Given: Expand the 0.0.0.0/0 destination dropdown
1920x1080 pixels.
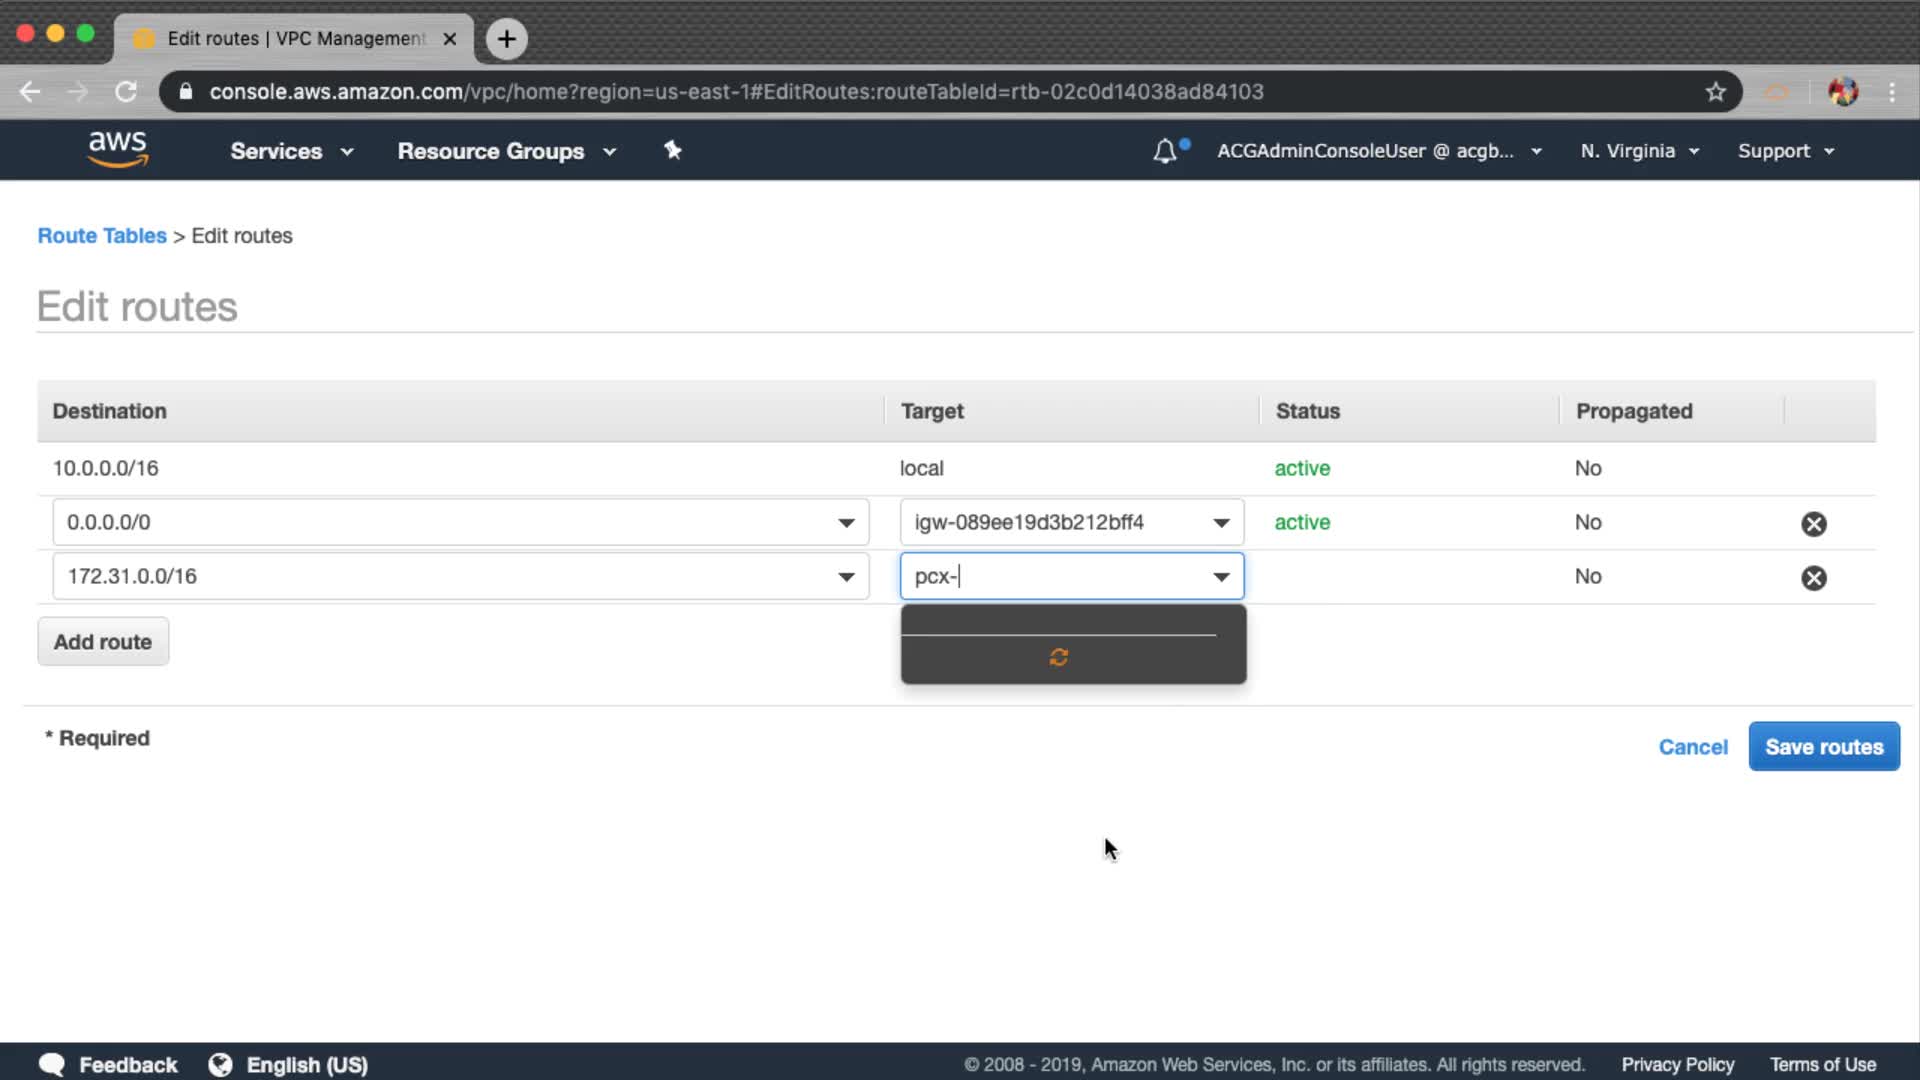Looking at the screenshot, I should (846, 523).
